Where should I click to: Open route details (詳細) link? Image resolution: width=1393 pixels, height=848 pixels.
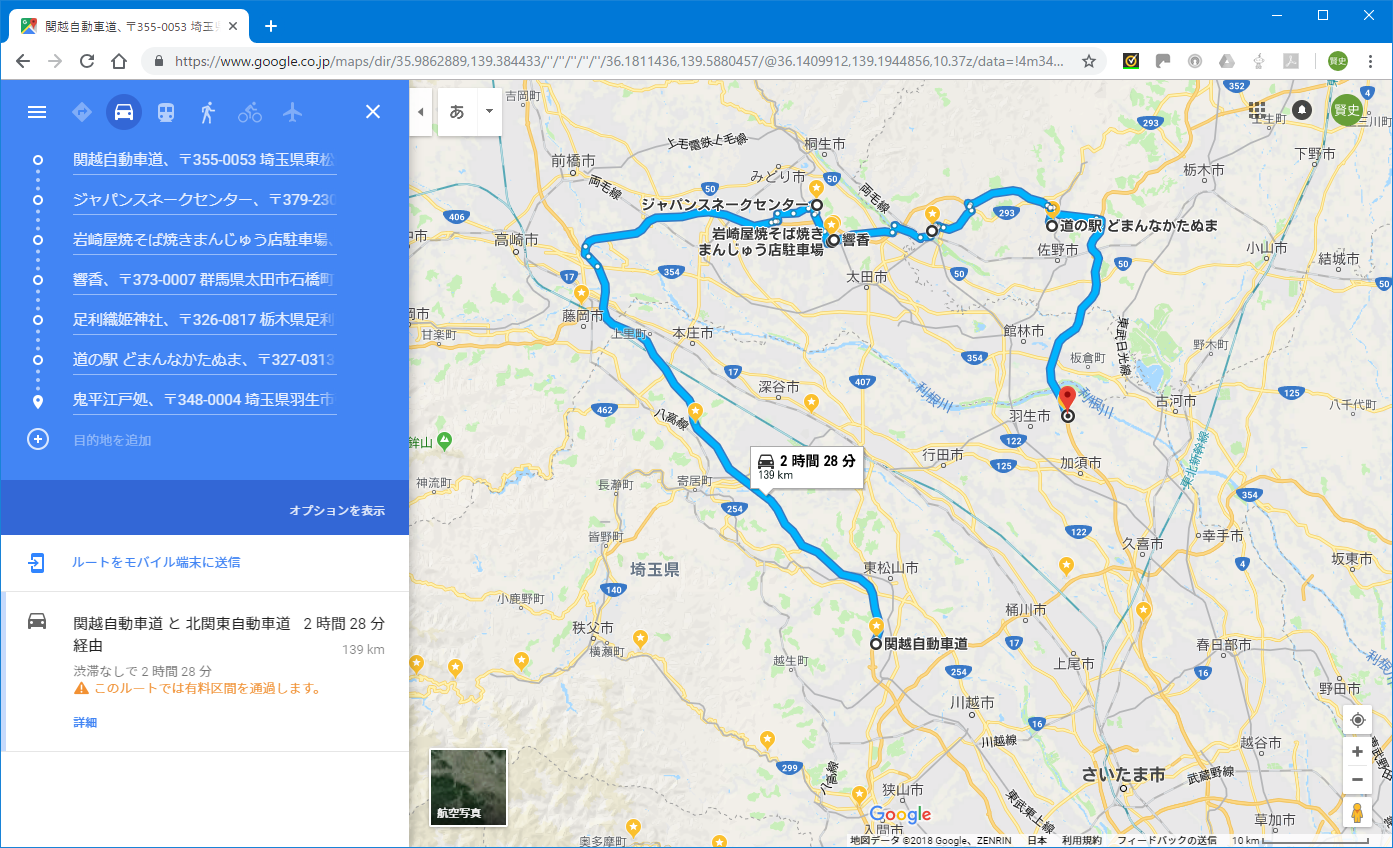pyautogui.click(x=85, y=722)
